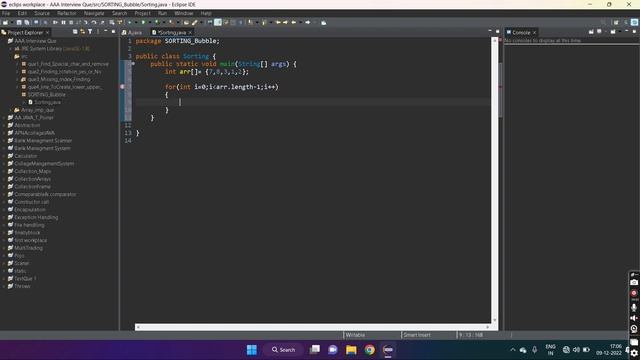The width and height of the screenshot is (640, 360).
Task: Select the Exception Handling project
Action: pos(36,218)
